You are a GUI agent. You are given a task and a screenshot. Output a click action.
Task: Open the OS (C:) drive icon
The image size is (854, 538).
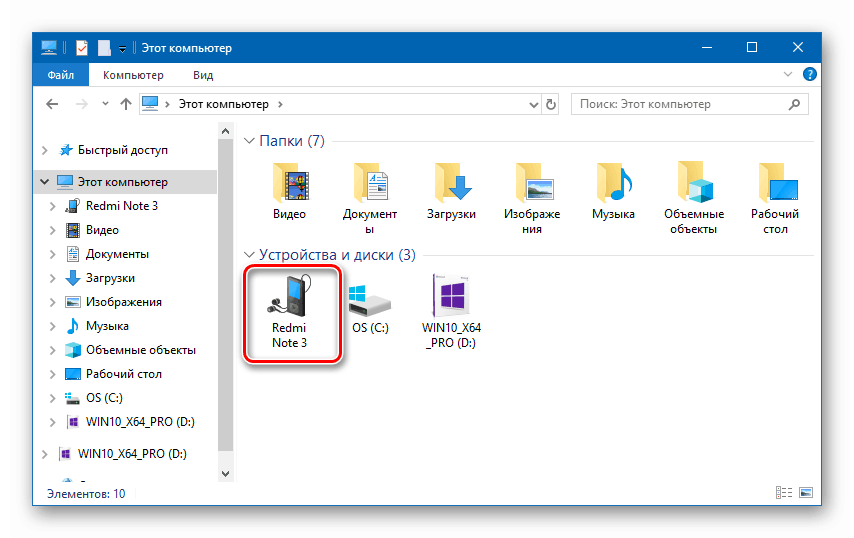pyautogui.click(x=370, y=301)
